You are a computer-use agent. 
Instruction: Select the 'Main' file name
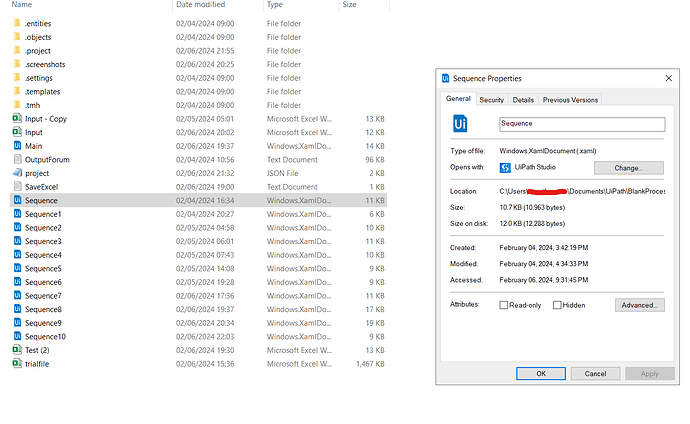coord(33,146)
